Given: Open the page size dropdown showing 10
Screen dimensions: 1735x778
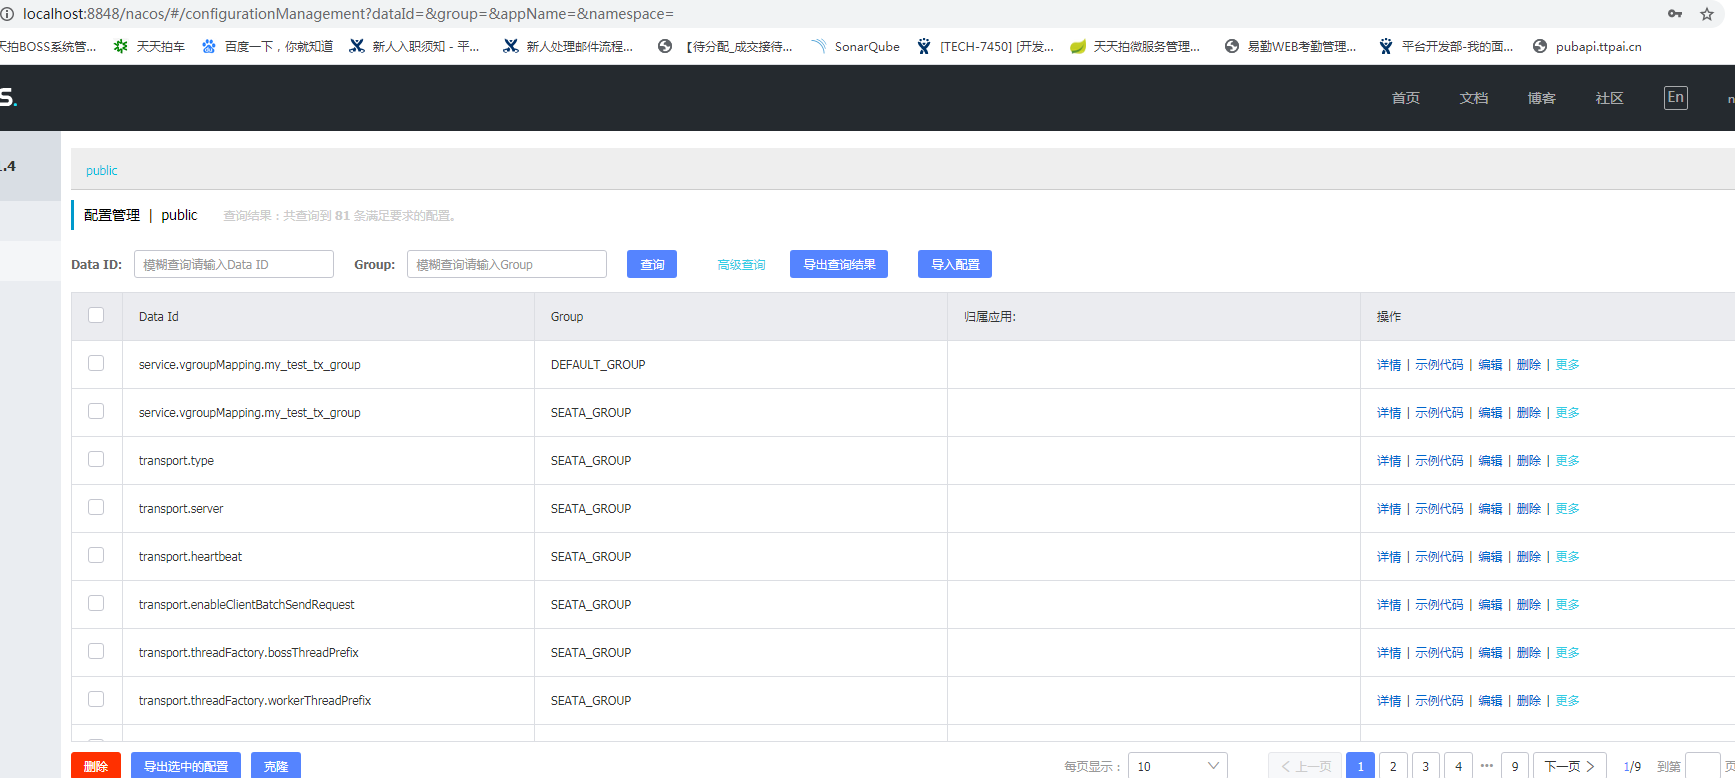Looking at the screenshot, I should tap(1178, 766).
